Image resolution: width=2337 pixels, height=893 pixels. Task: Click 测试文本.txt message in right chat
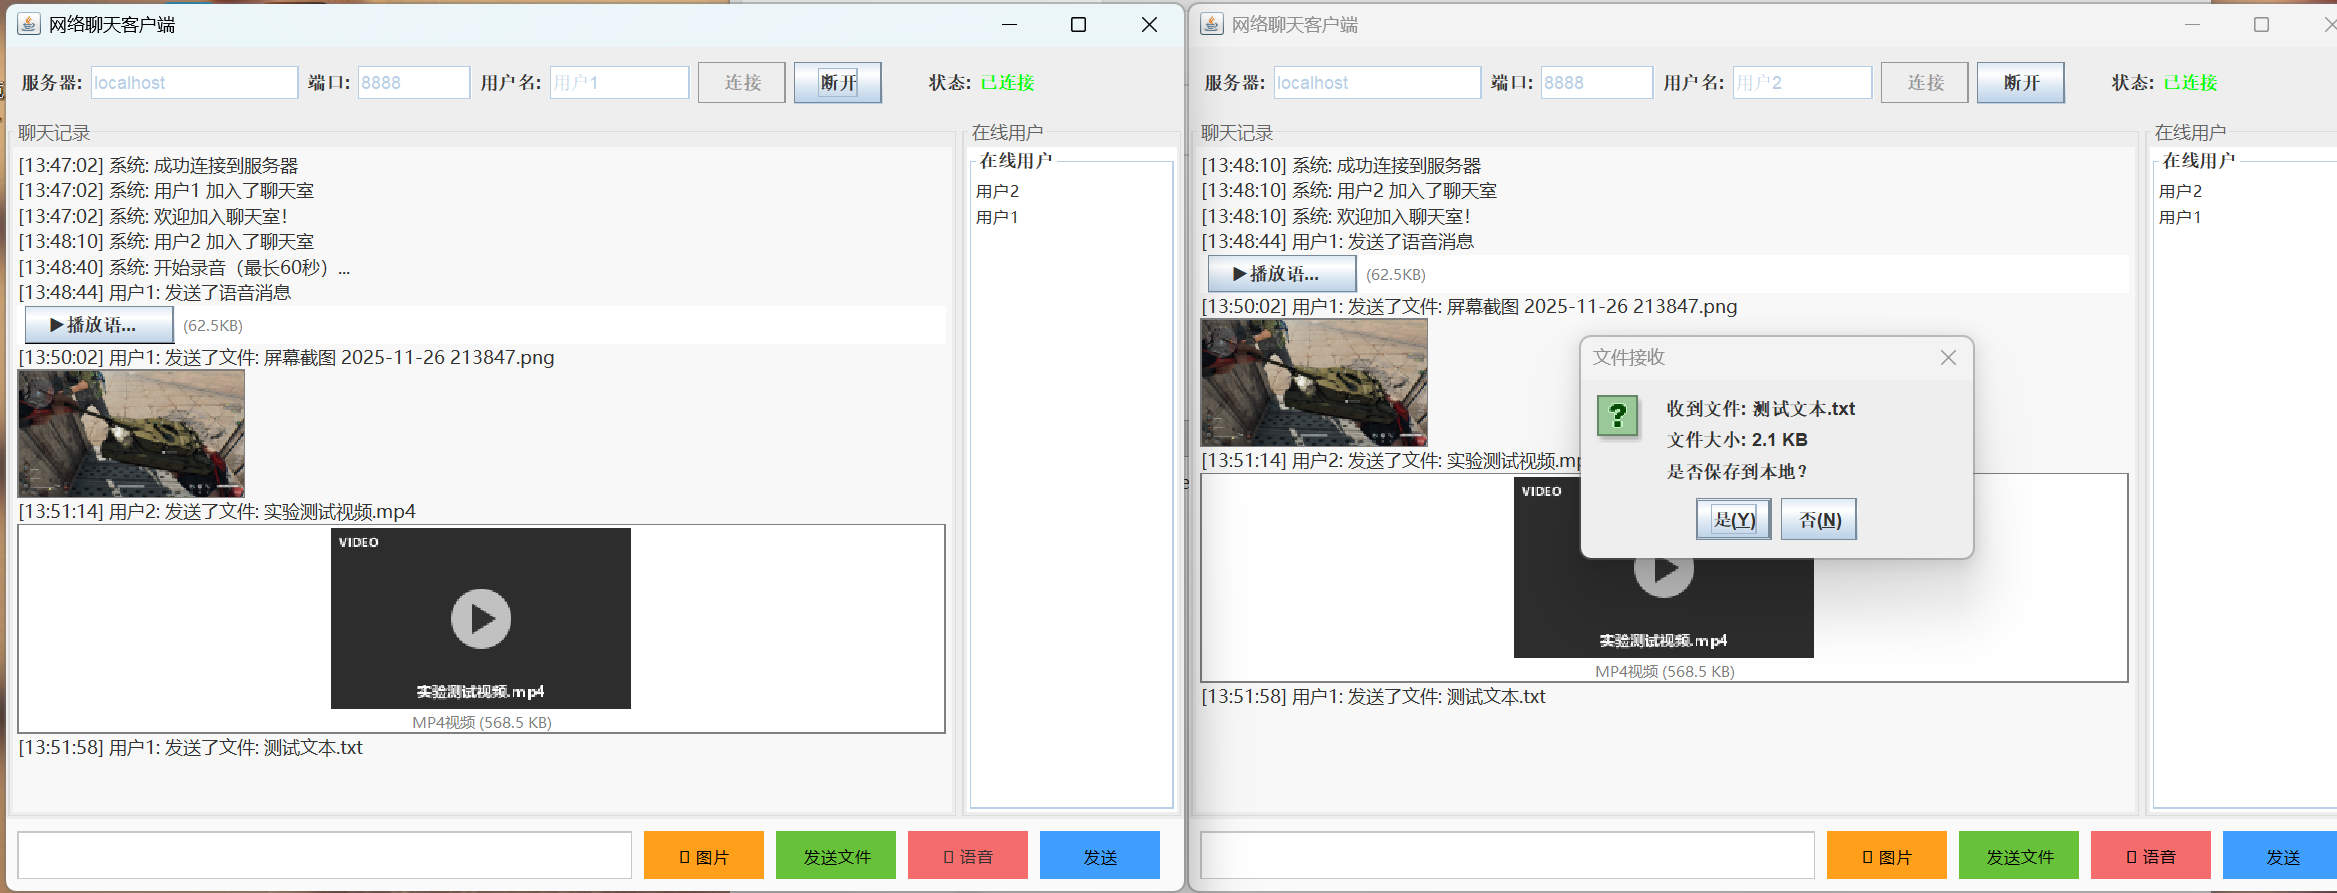(x=1374, y=697)
